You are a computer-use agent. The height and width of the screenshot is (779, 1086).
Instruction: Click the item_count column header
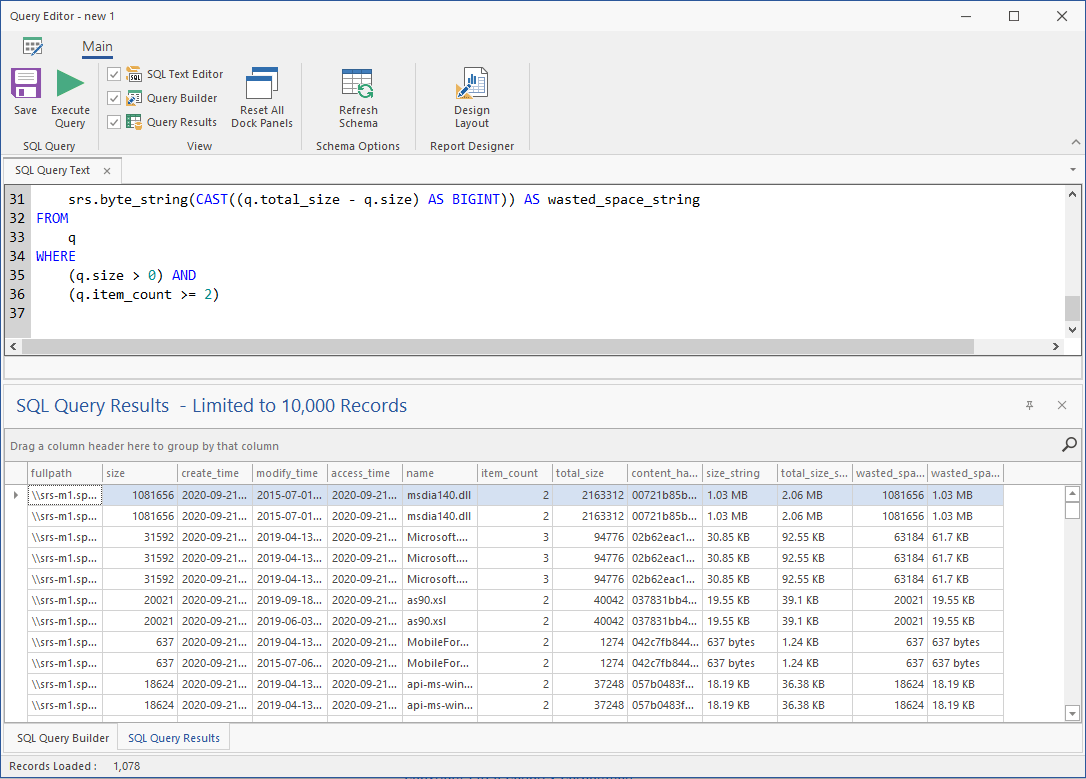pyautogui.click(x=514, y=473)
